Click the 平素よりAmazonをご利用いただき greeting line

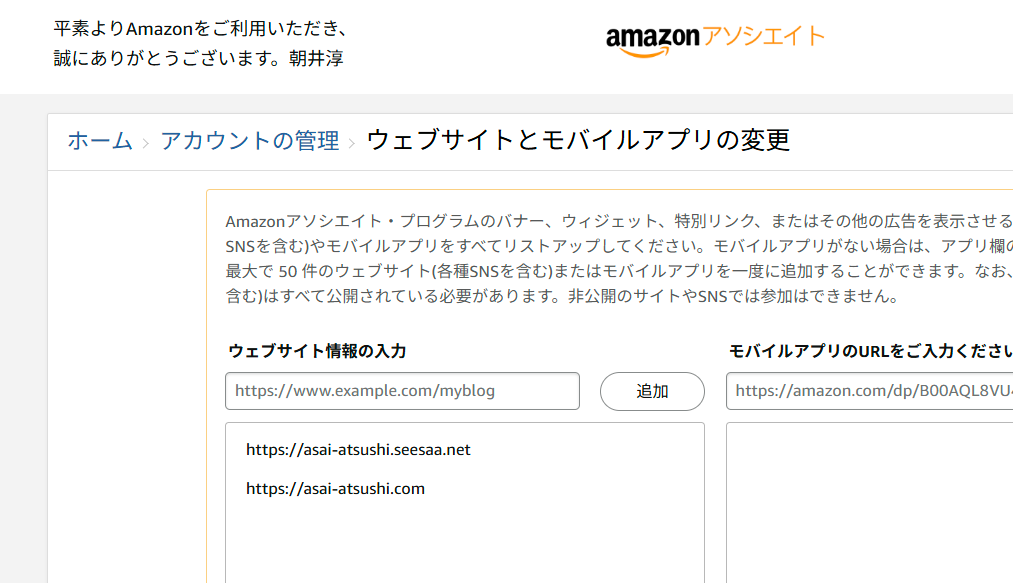[202, 28]
